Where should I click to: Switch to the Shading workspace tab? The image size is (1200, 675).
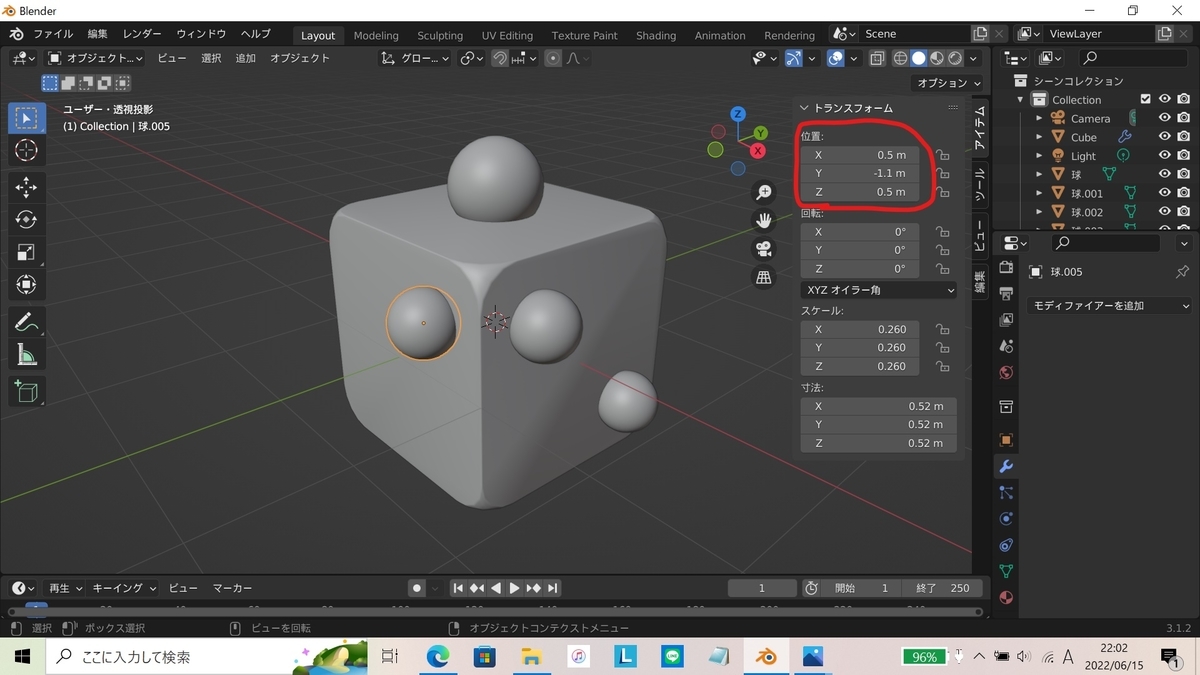(656, 35)
